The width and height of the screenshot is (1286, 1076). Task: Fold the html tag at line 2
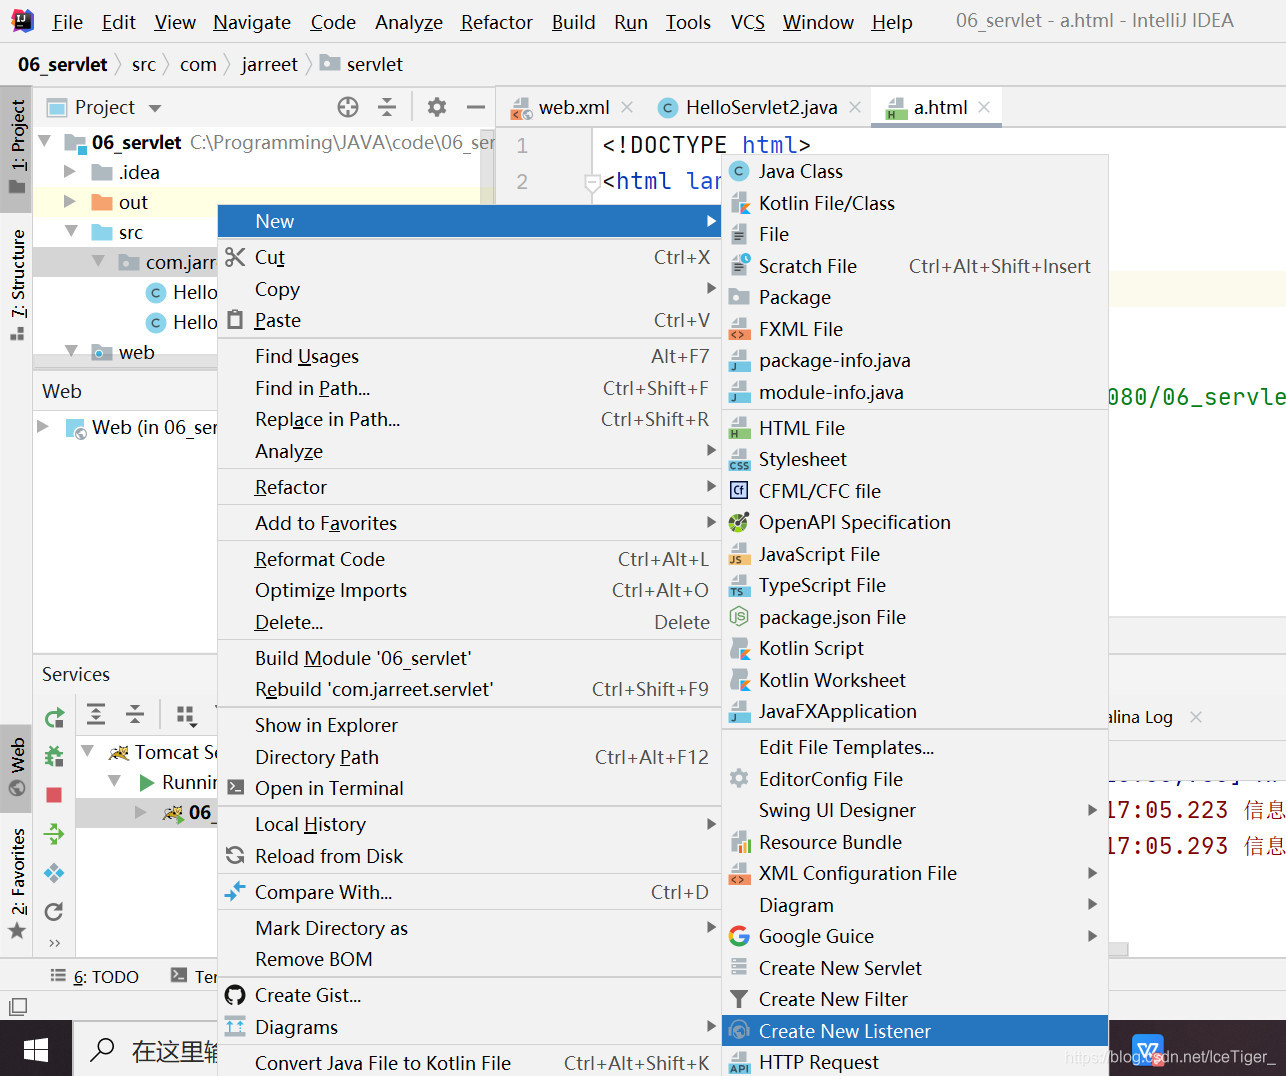click(x=591, y=182)
